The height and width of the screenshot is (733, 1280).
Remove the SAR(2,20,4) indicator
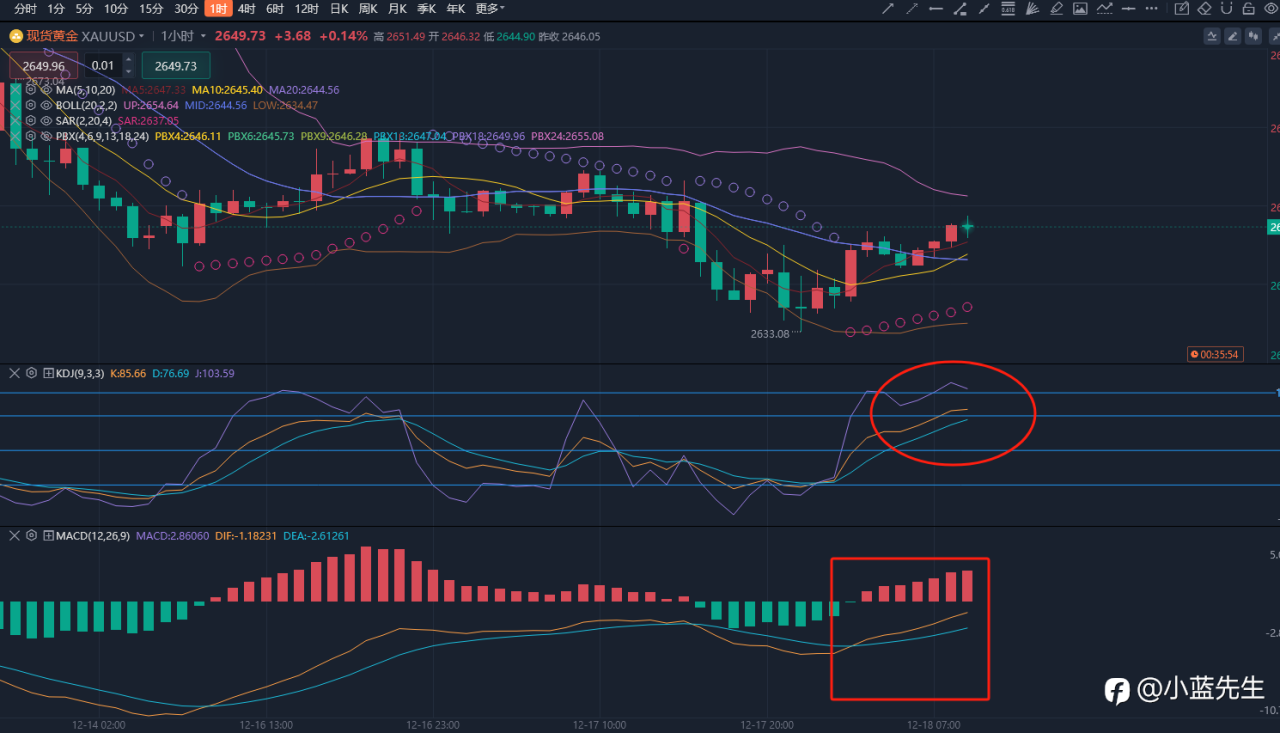pyautogui.click(x=15, y=120)
